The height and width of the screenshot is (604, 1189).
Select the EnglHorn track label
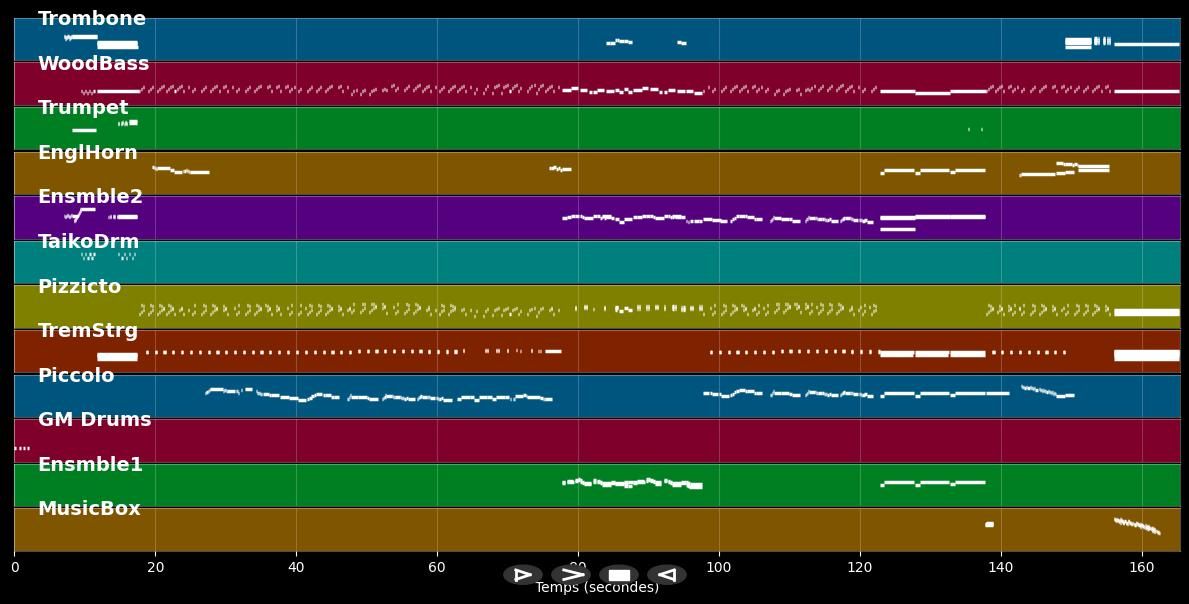click(89, 152)
